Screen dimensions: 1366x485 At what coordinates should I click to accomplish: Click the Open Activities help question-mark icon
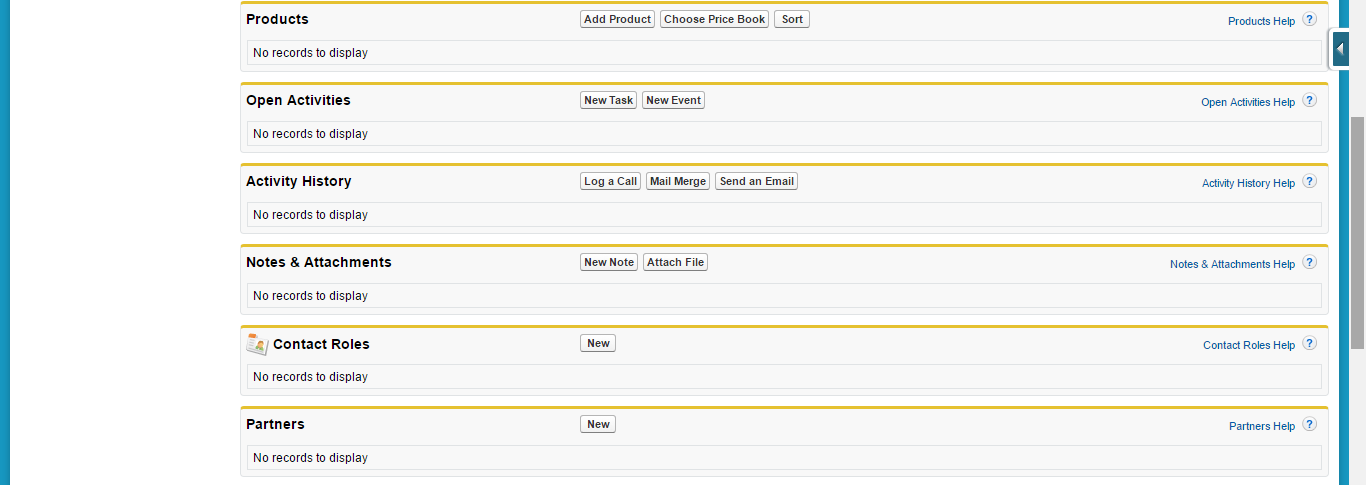(1310, 100)
